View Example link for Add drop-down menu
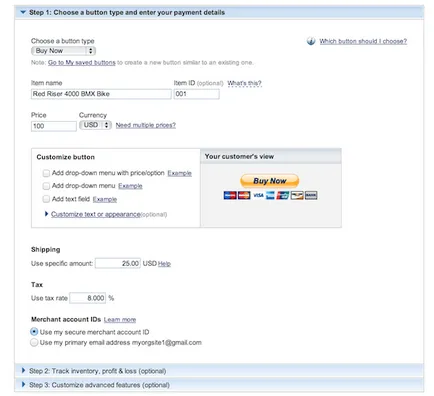Viewport: 434px width, 396px height. 130,186
